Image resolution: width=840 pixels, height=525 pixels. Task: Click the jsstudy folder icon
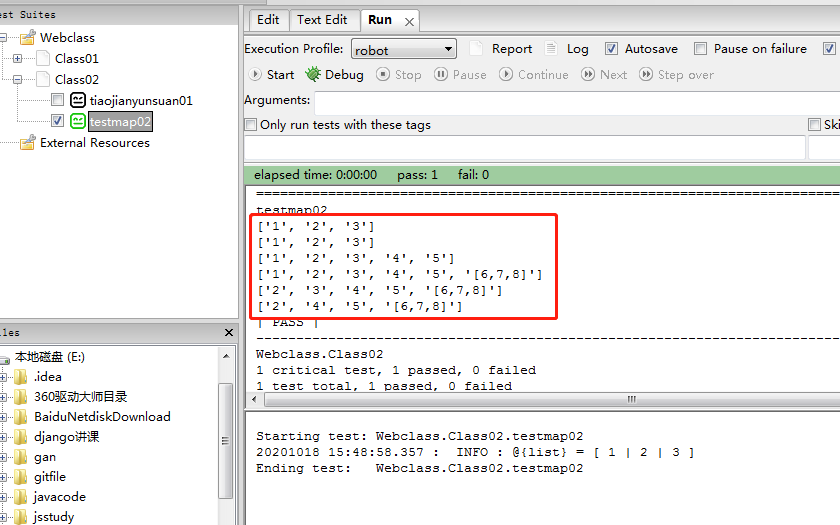pos(20,517)
